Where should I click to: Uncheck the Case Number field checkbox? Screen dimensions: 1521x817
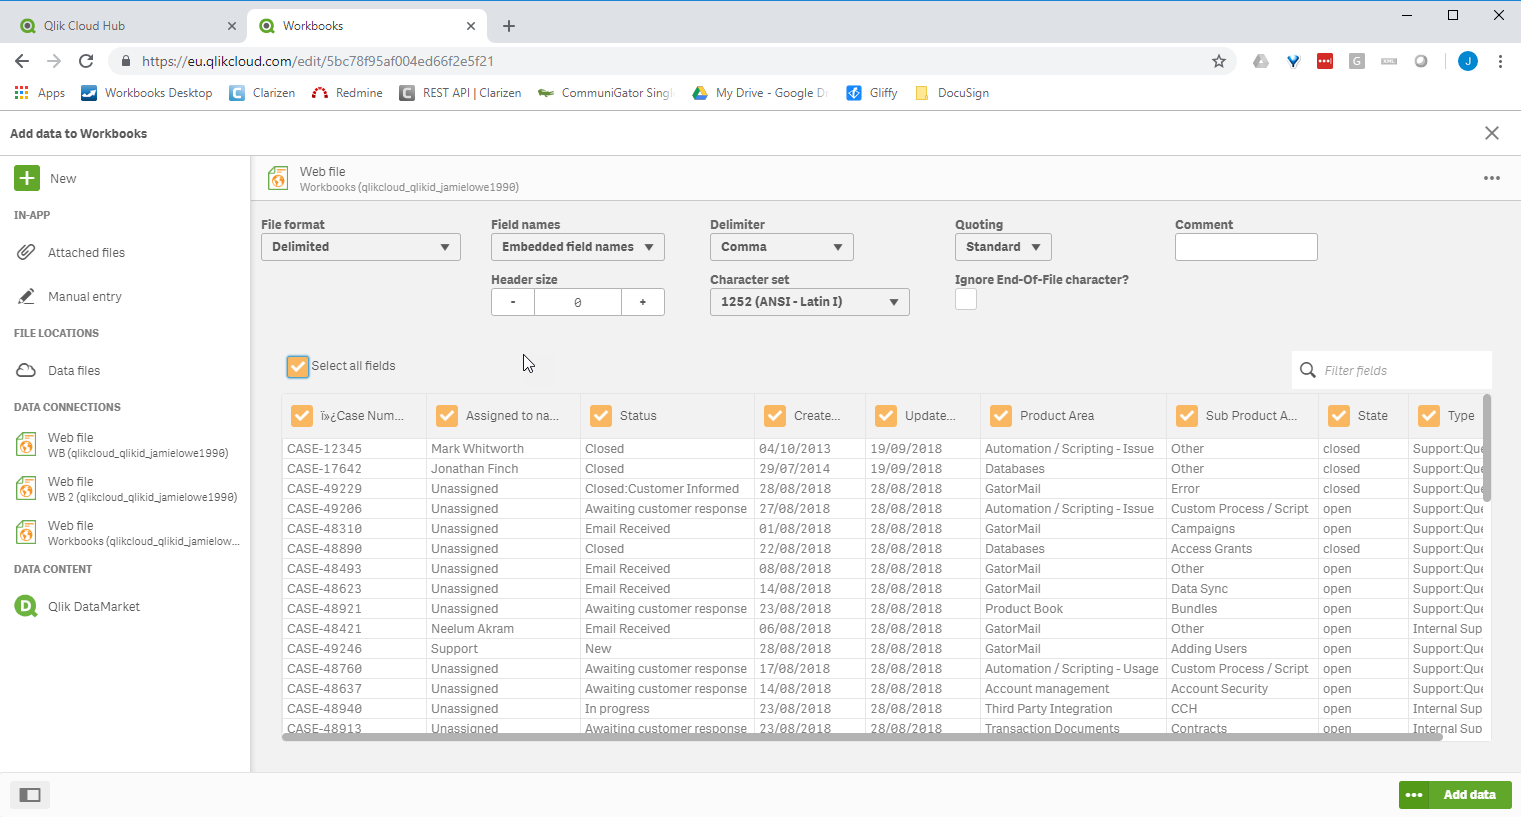click(x=301, y=416)
